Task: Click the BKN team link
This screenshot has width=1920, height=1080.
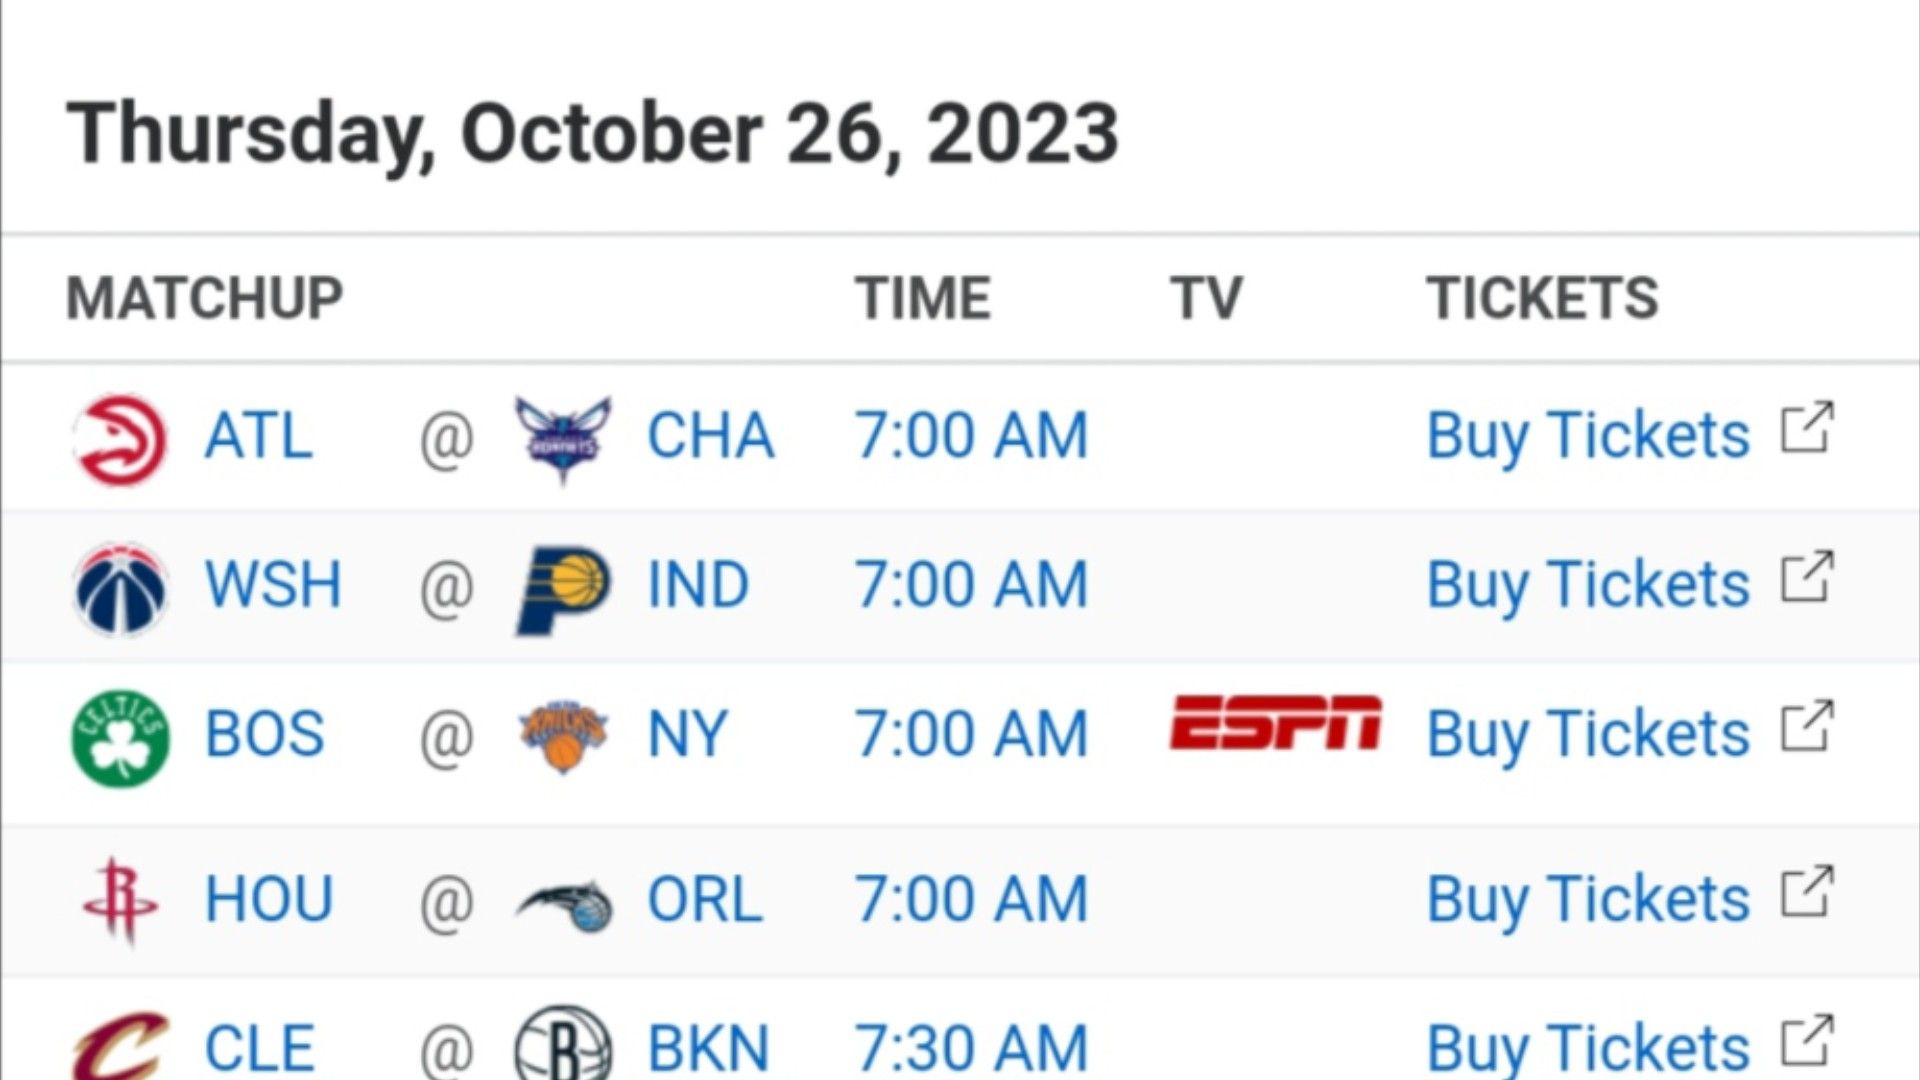Action: click(709, 1048)
